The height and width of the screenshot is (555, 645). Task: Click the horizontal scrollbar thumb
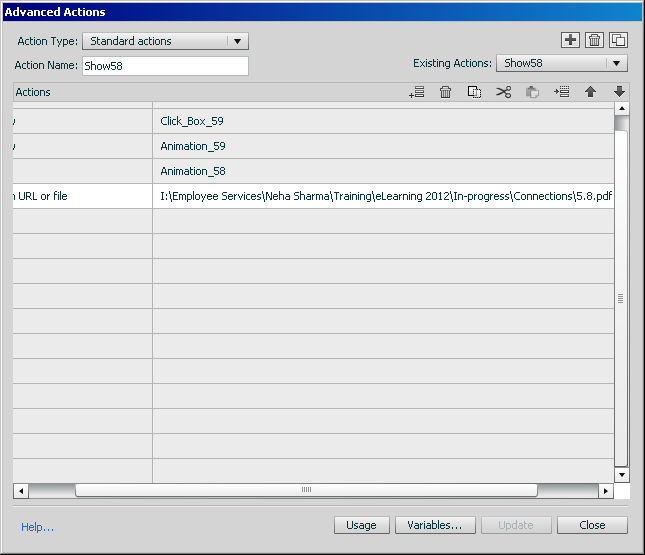point(306,490)
